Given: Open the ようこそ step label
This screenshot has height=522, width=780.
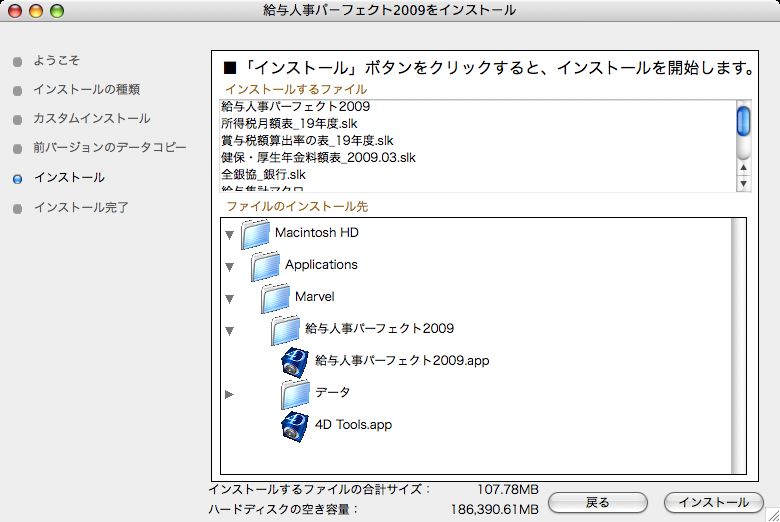Looking at the screenshot, I should point(56,60).
